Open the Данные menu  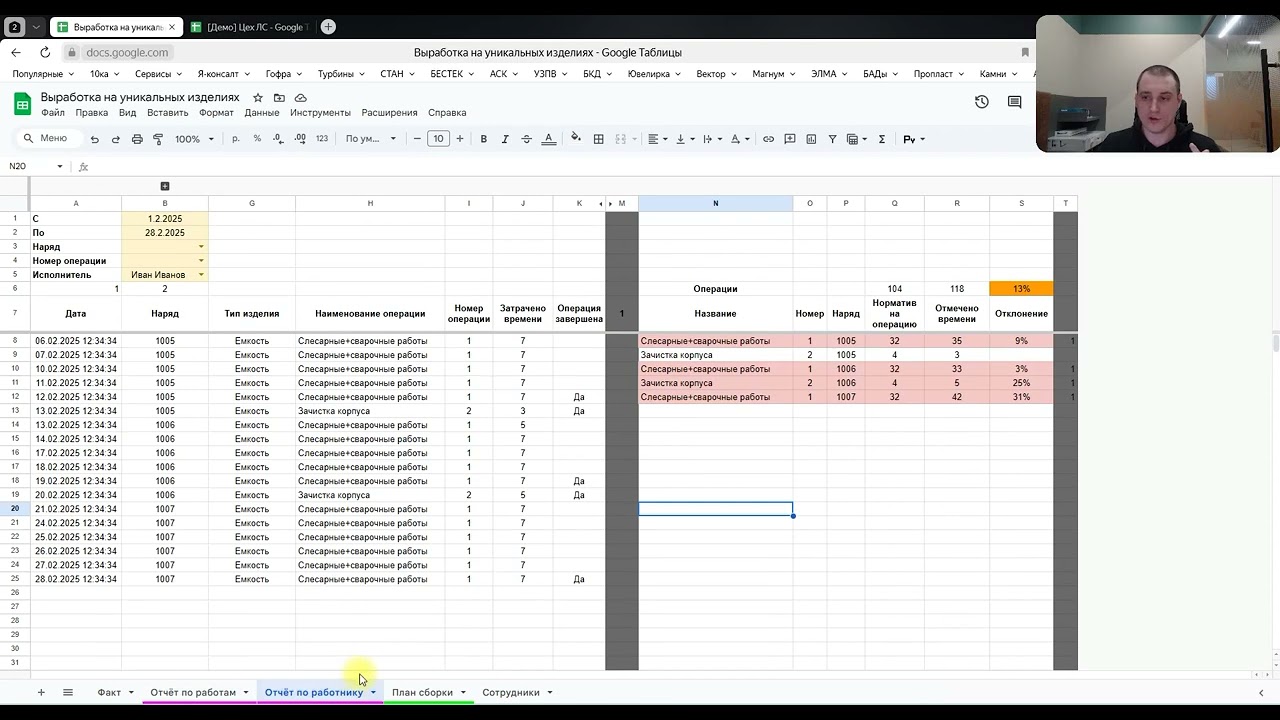click(x=262, y=113)
